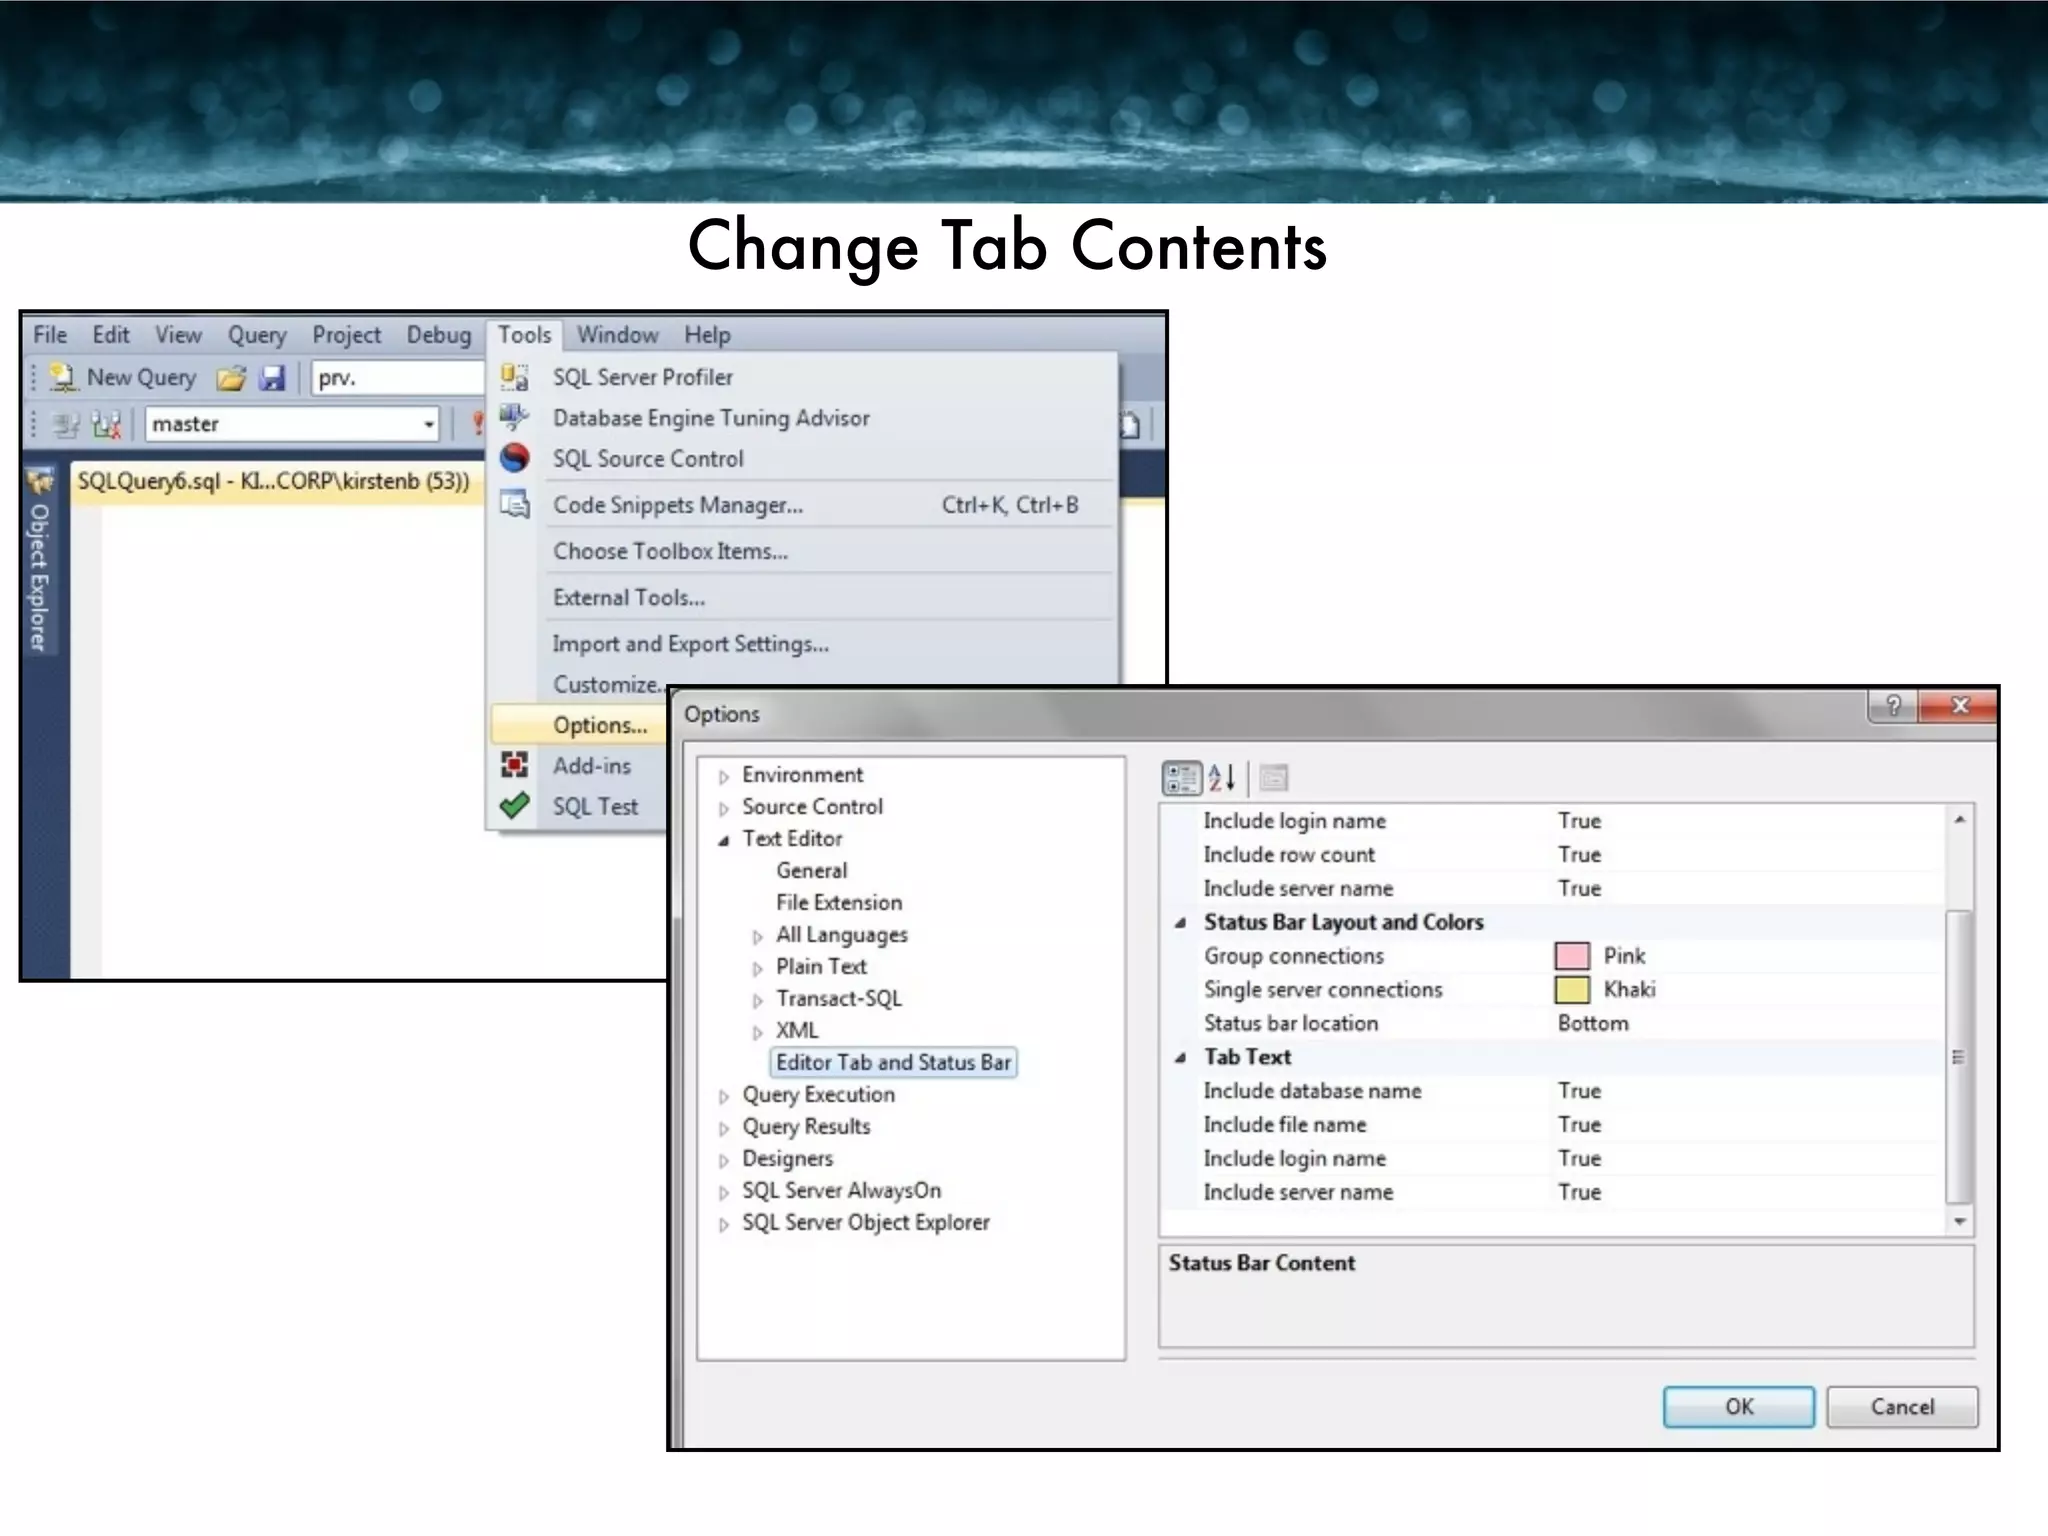Image resolution: width=2048 pixels, height=1536 pixels.
Task: Expand the Environment tree node
Action: click(724, 777)
